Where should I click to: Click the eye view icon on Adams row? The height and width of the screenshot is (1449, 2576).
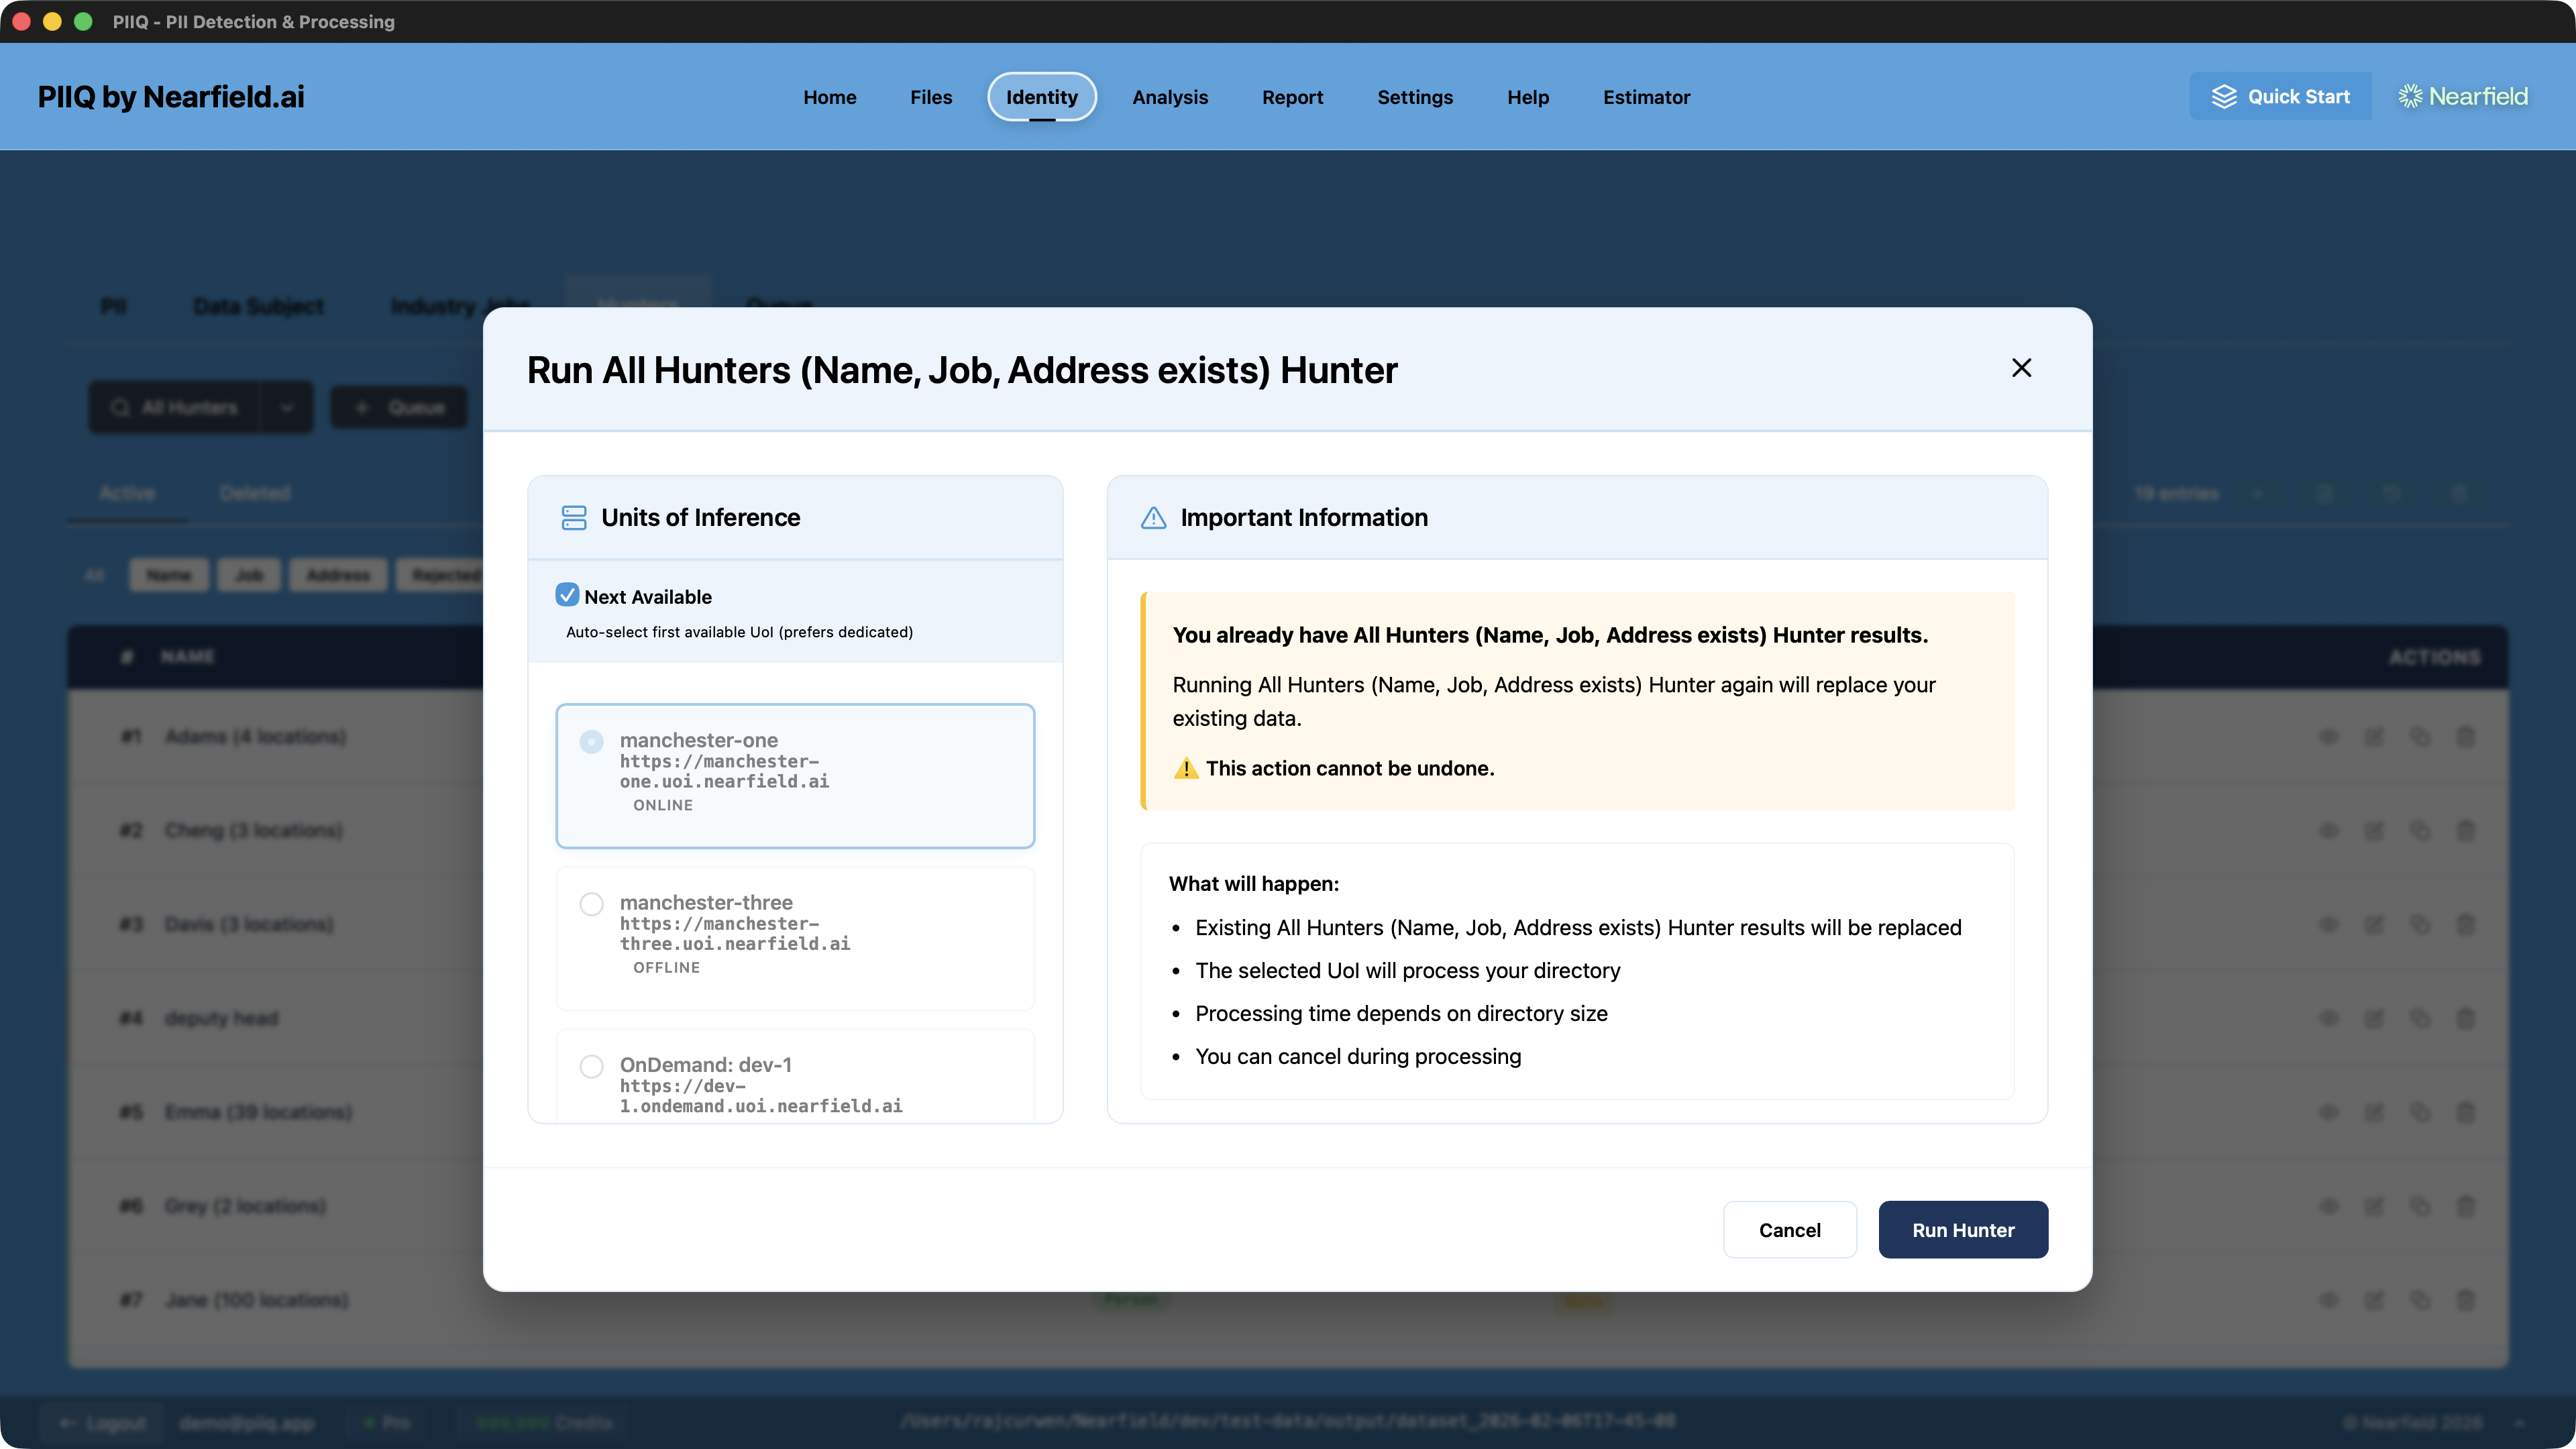(2329, 736)
